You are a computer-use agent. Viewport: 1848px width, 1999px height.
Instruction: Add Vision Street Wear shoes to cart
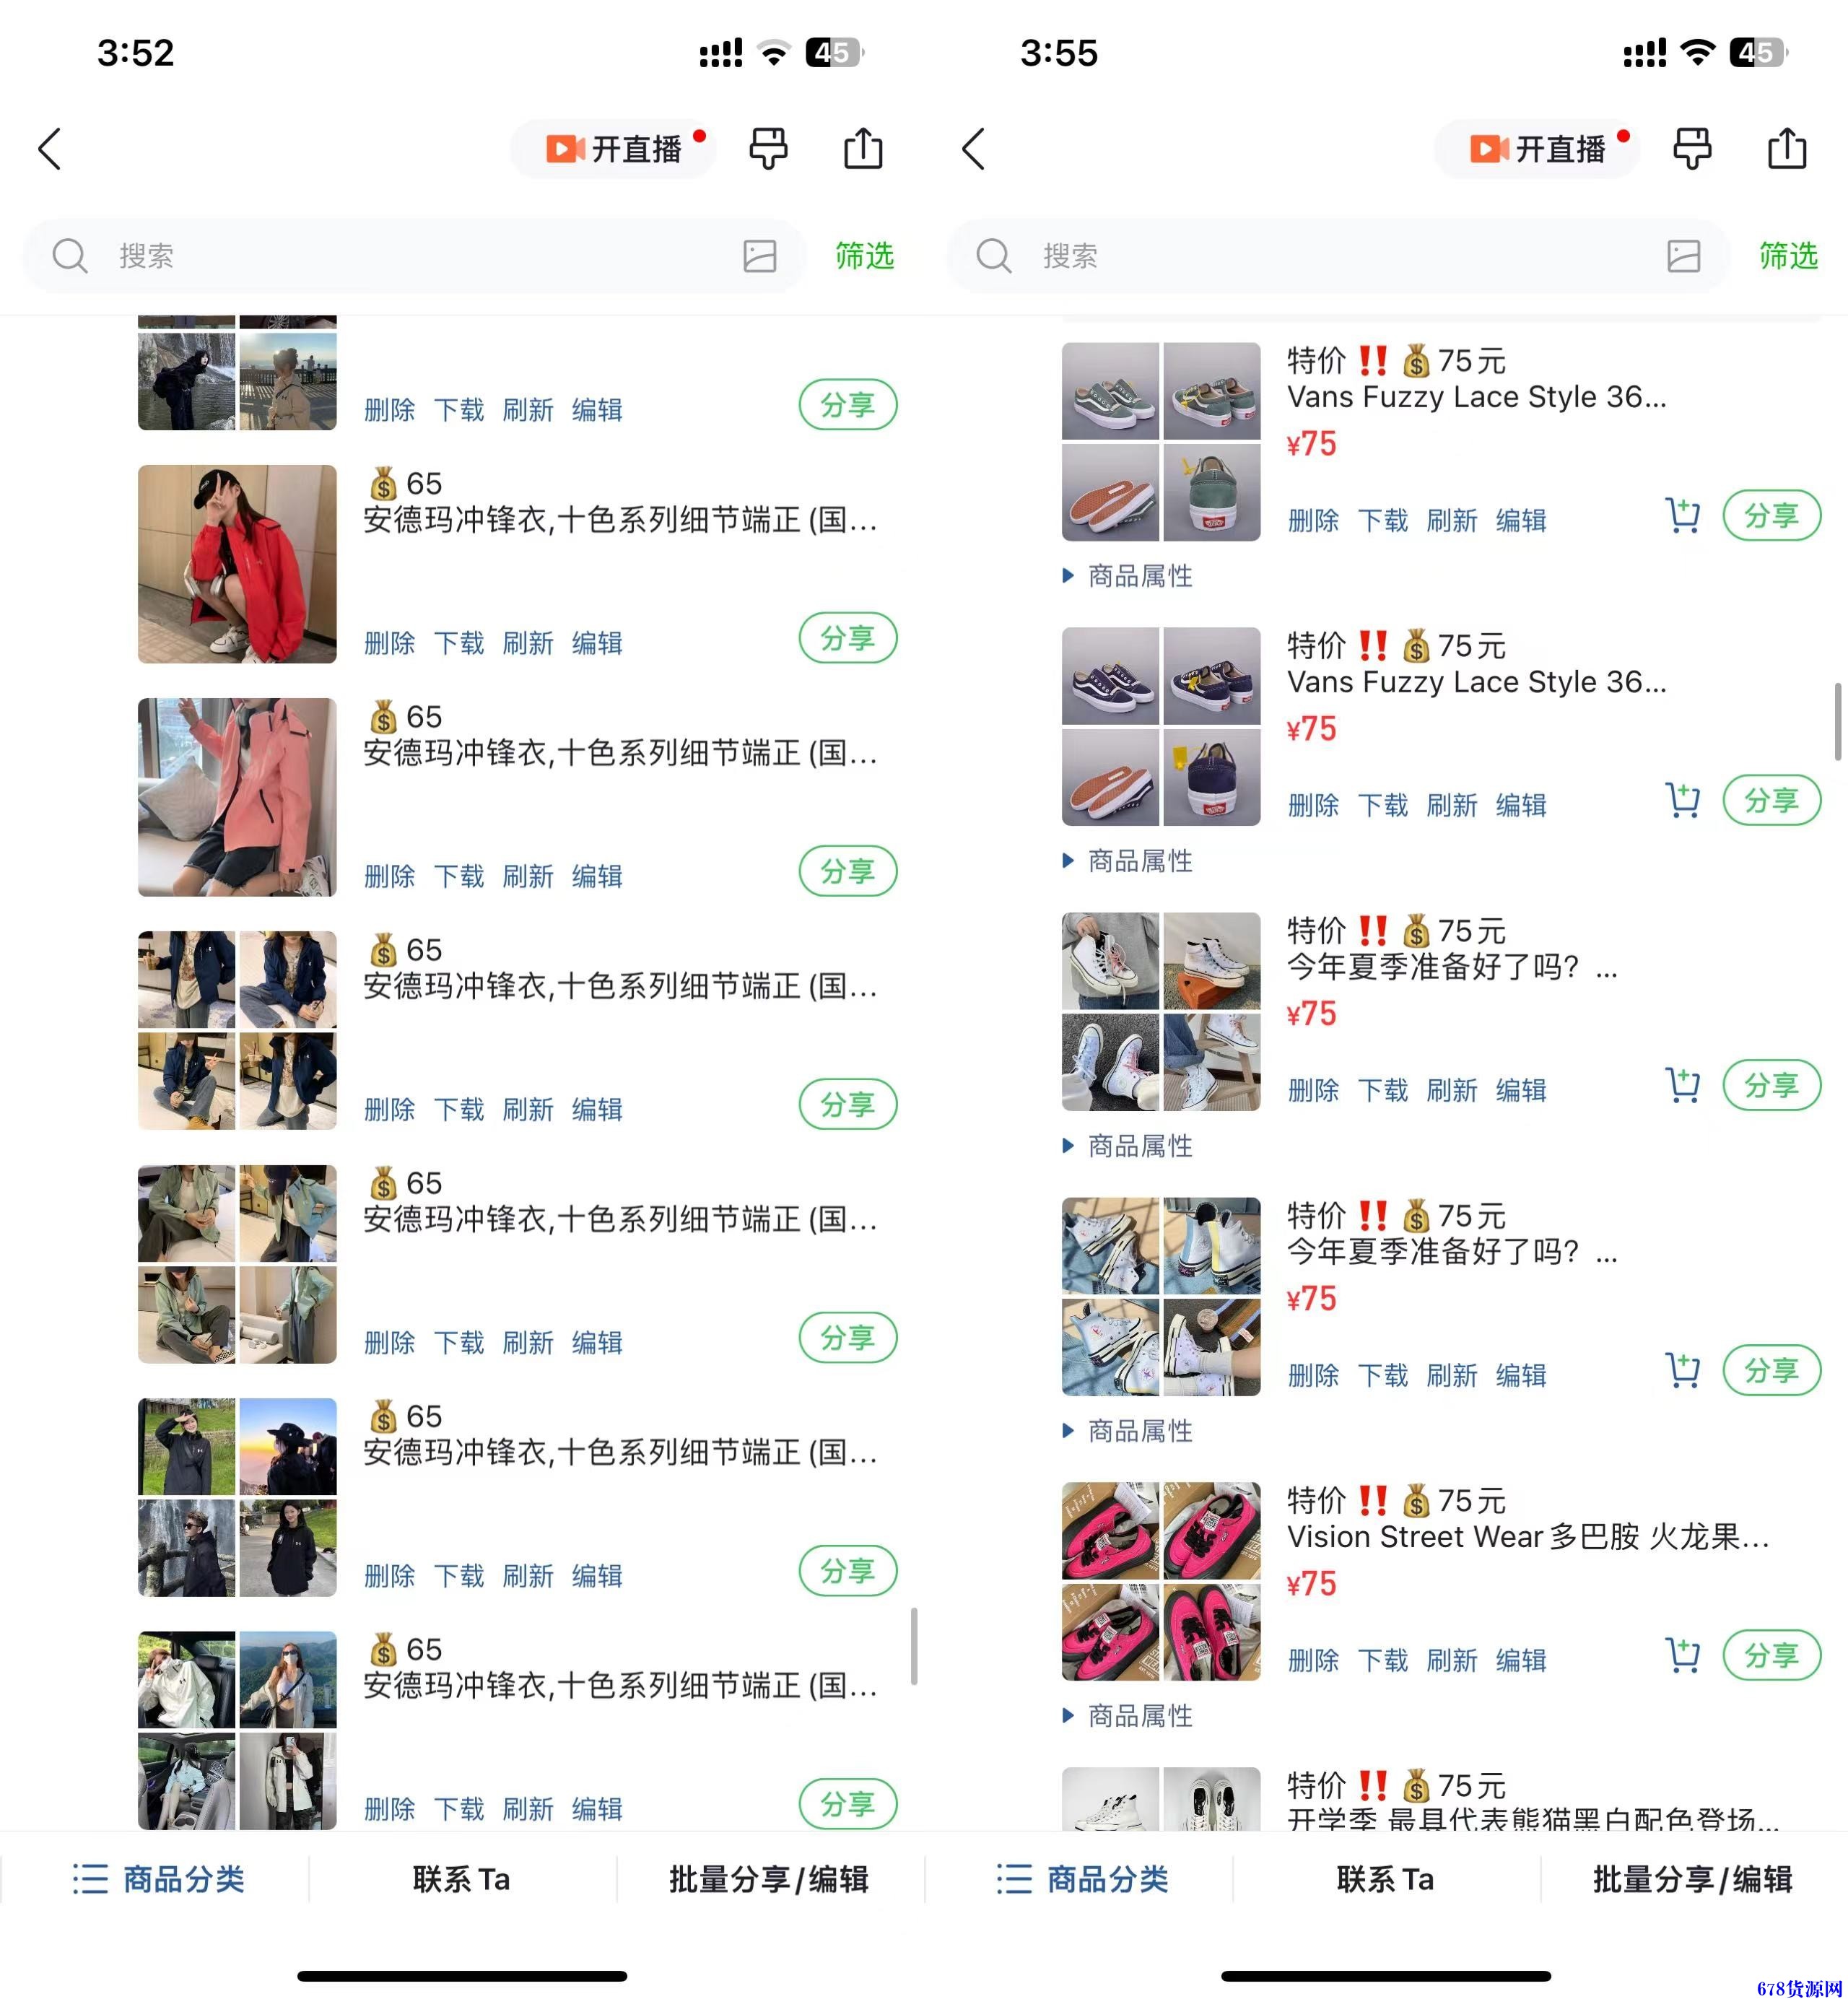pyautogui.click(x=1683, y=1655)
